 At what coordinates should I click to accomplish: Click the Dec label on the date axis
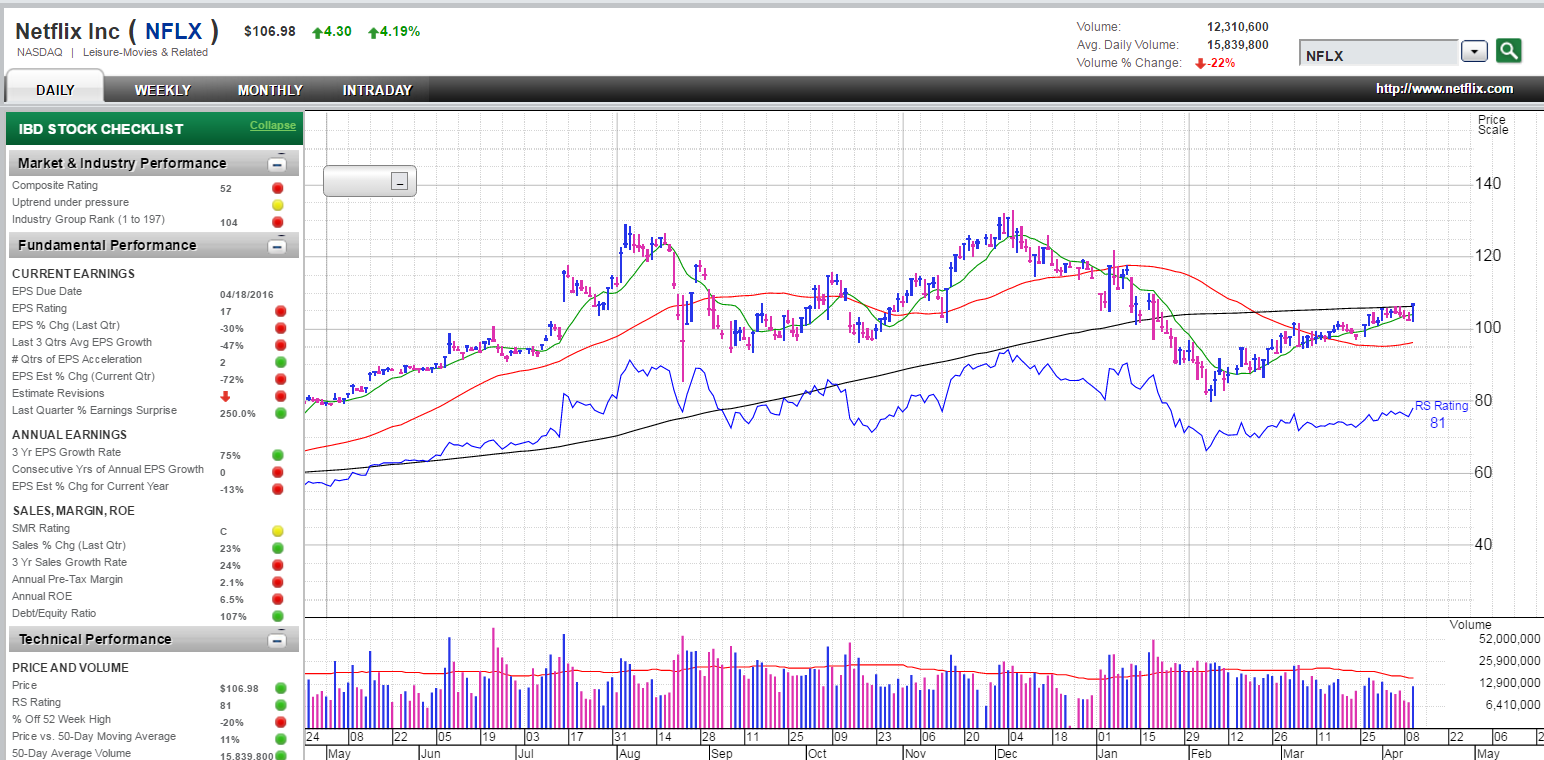[x=1008, y=753]
